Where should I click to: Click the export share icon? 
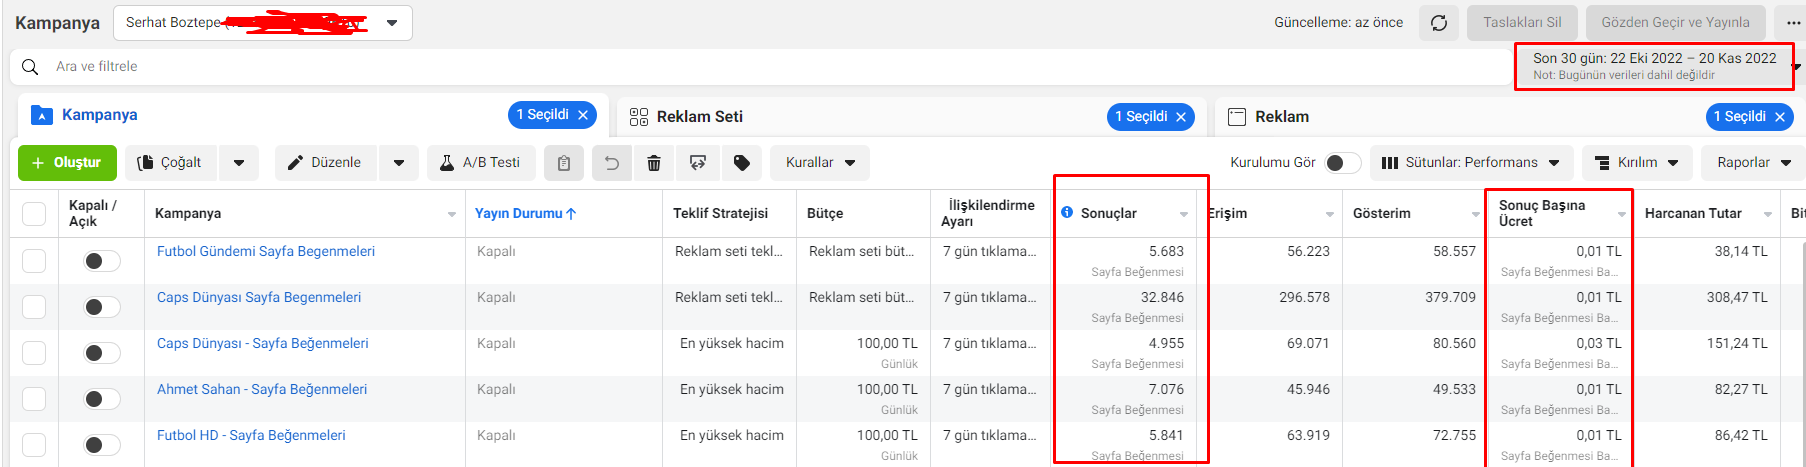click(x=698, y=163)
